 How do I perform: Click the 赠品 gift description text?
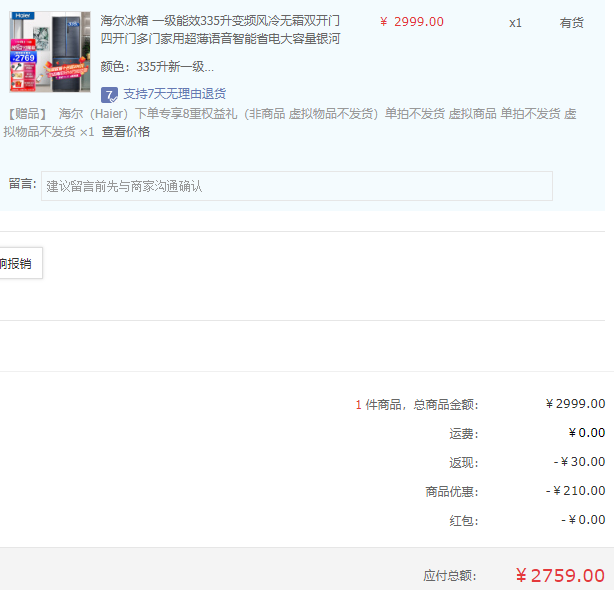click(x=290, y=123)
